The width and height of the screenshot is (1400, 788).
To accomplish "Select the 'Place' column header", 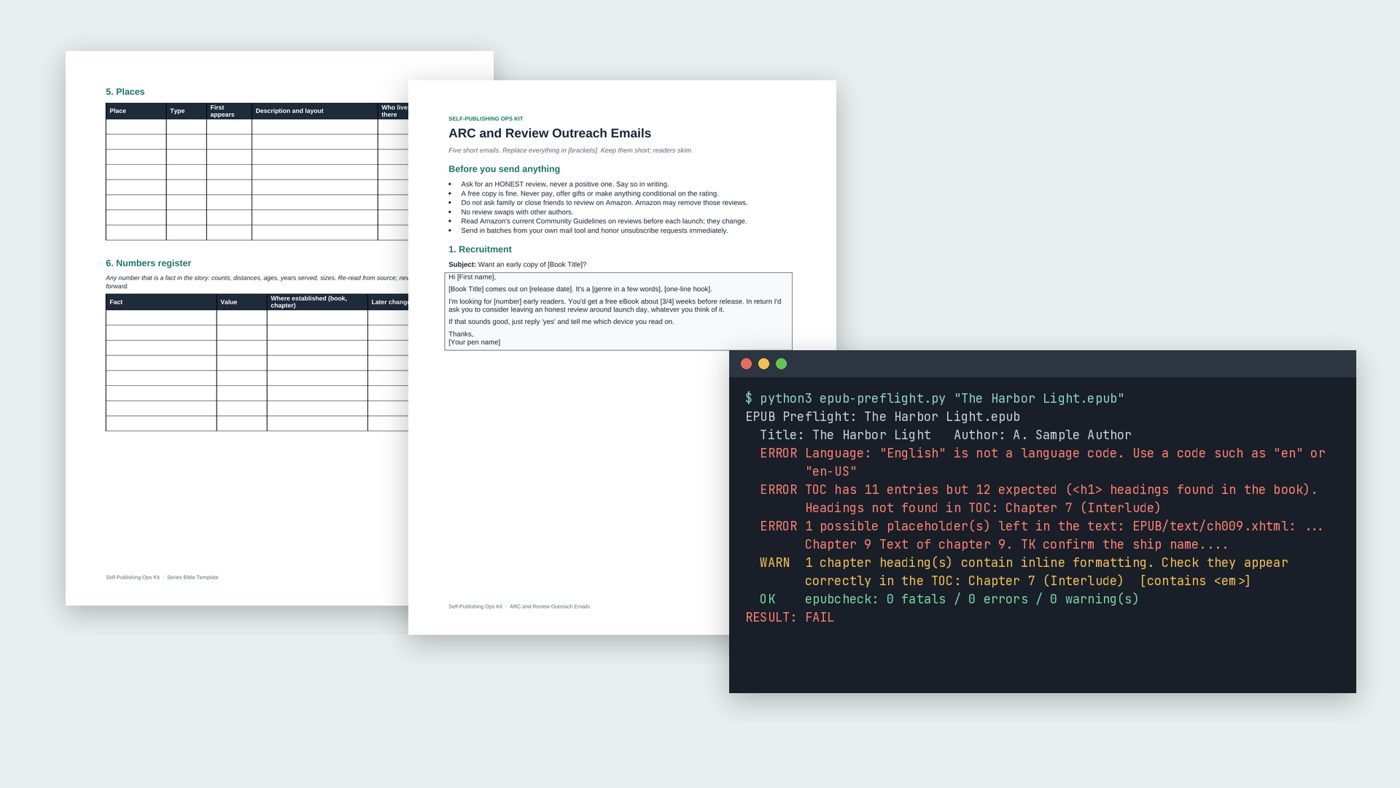I will tap(136, 111).
